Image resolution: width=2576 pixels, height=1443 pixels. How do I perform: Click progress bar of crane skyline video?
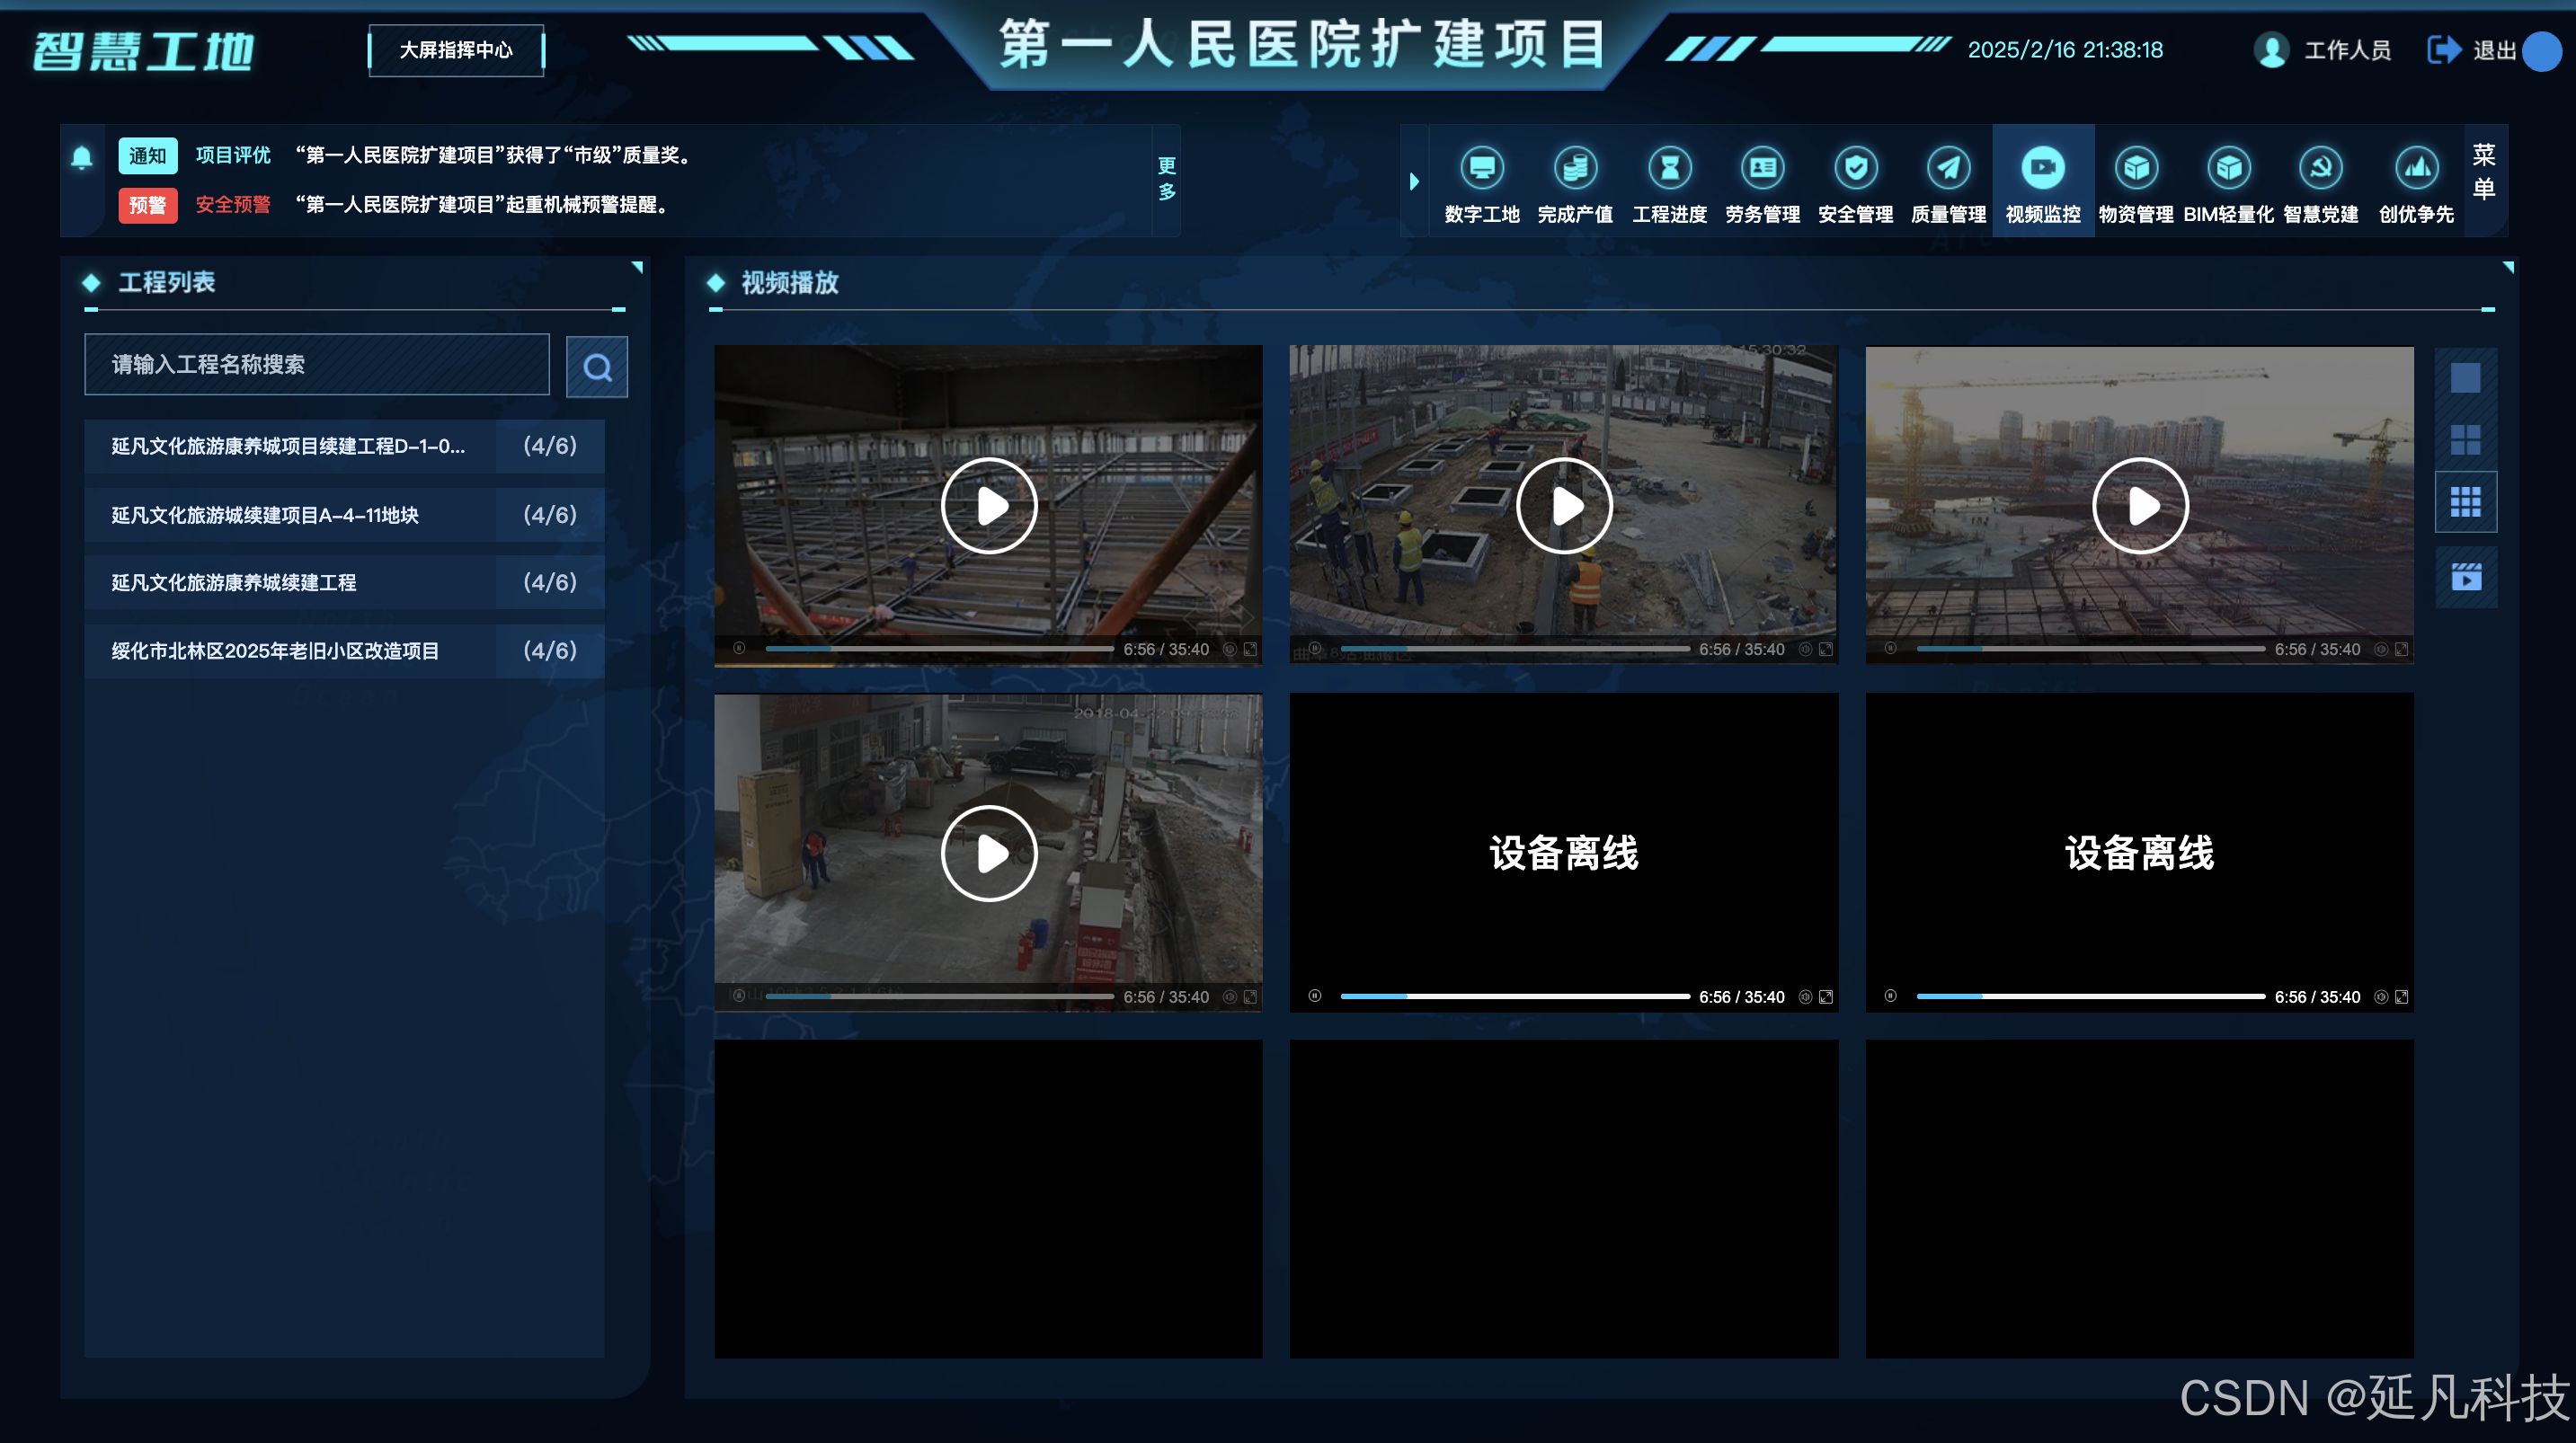tap(2090, 649)
